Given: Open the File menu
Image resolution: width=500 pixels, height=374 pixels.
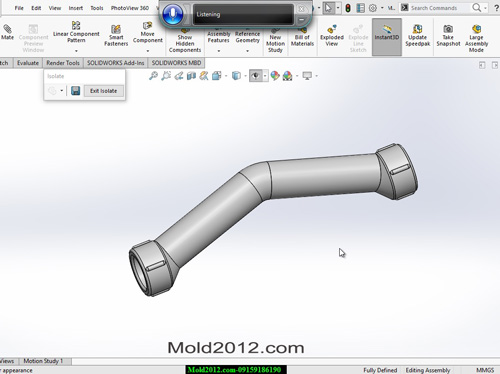Looking at the screenshot, I should pyautogui.click(x=19, y=8).
